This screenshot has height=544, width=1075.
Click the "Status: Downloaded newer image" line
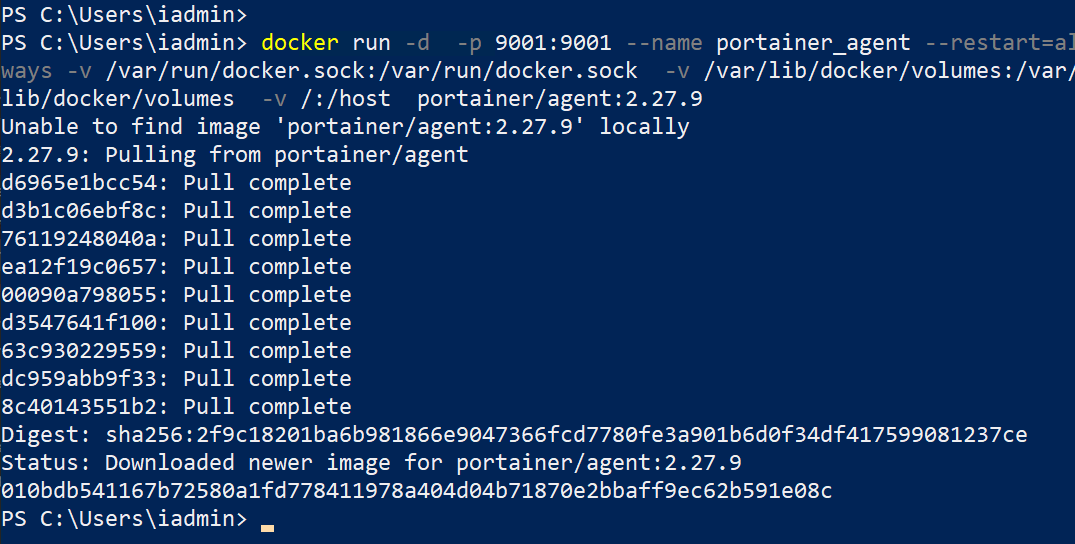371,463
